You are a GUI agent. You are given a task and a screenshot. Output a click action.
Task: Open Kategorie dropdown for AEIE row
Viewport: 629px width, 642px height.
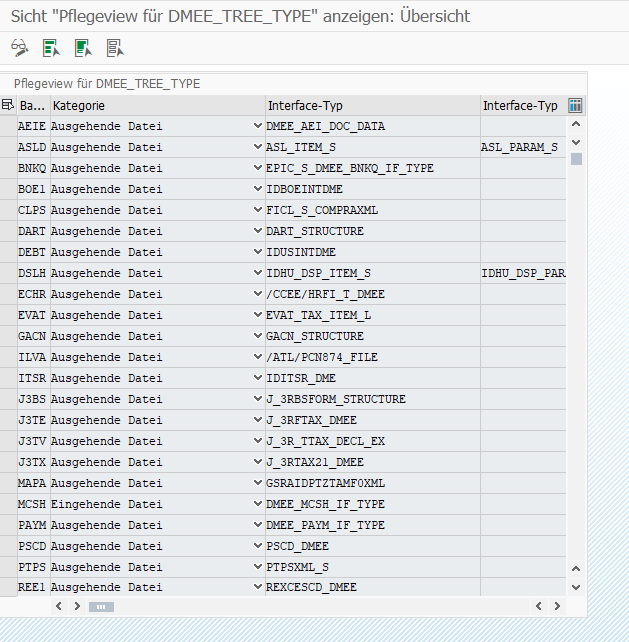pyautogui.click(x=258, y=126)
